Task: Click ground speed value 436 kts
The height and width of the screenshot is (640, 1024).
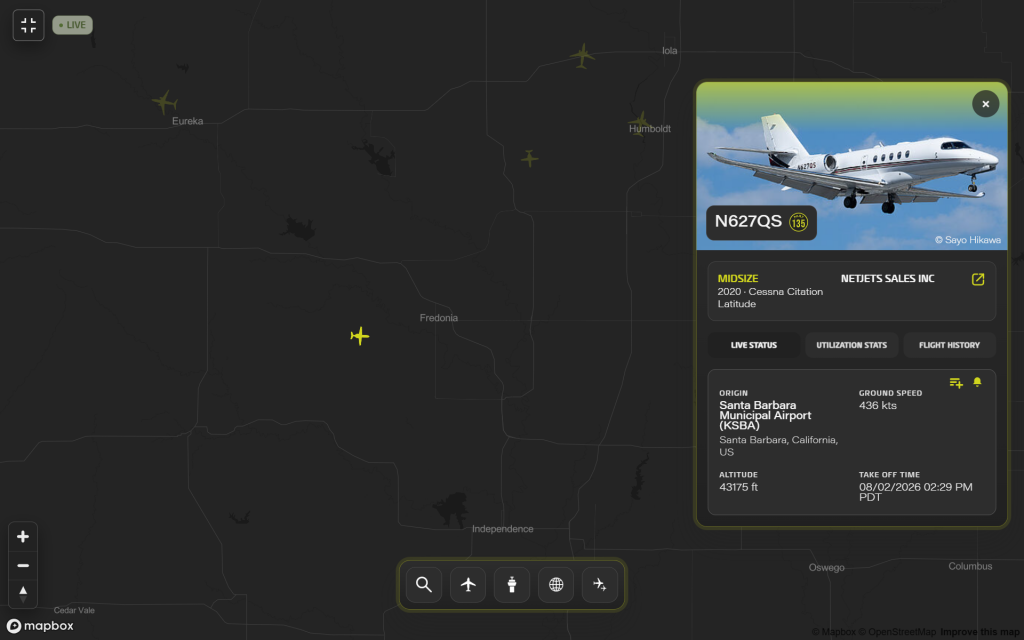Action: coord(877,406)
